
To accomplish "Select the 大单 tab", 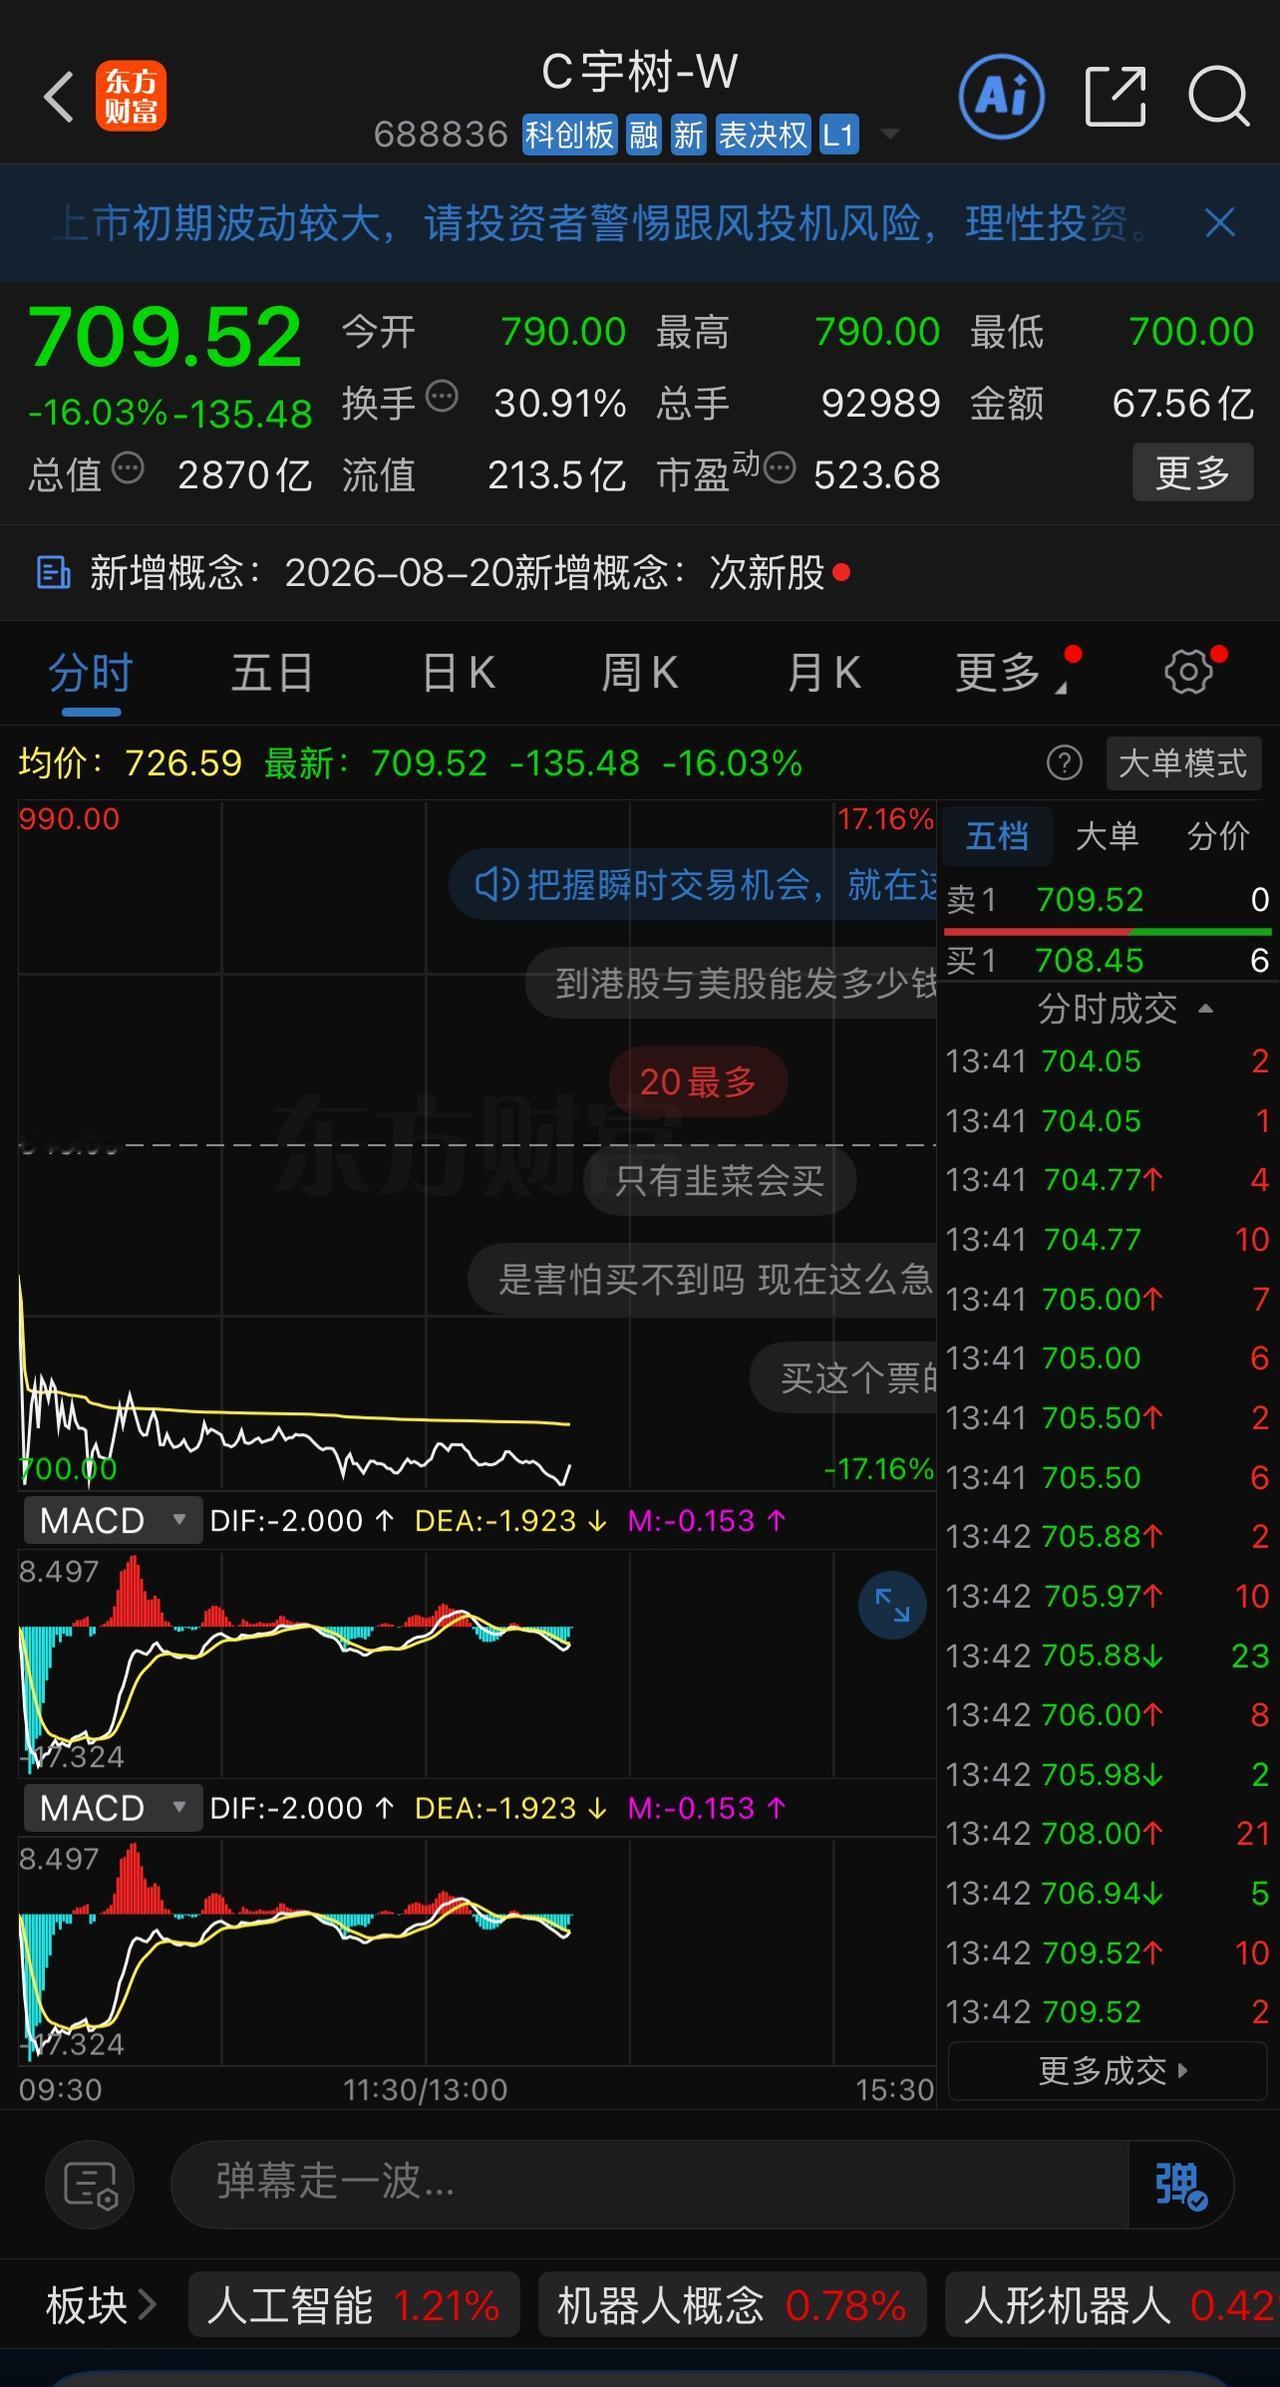I will (1107, 835).
